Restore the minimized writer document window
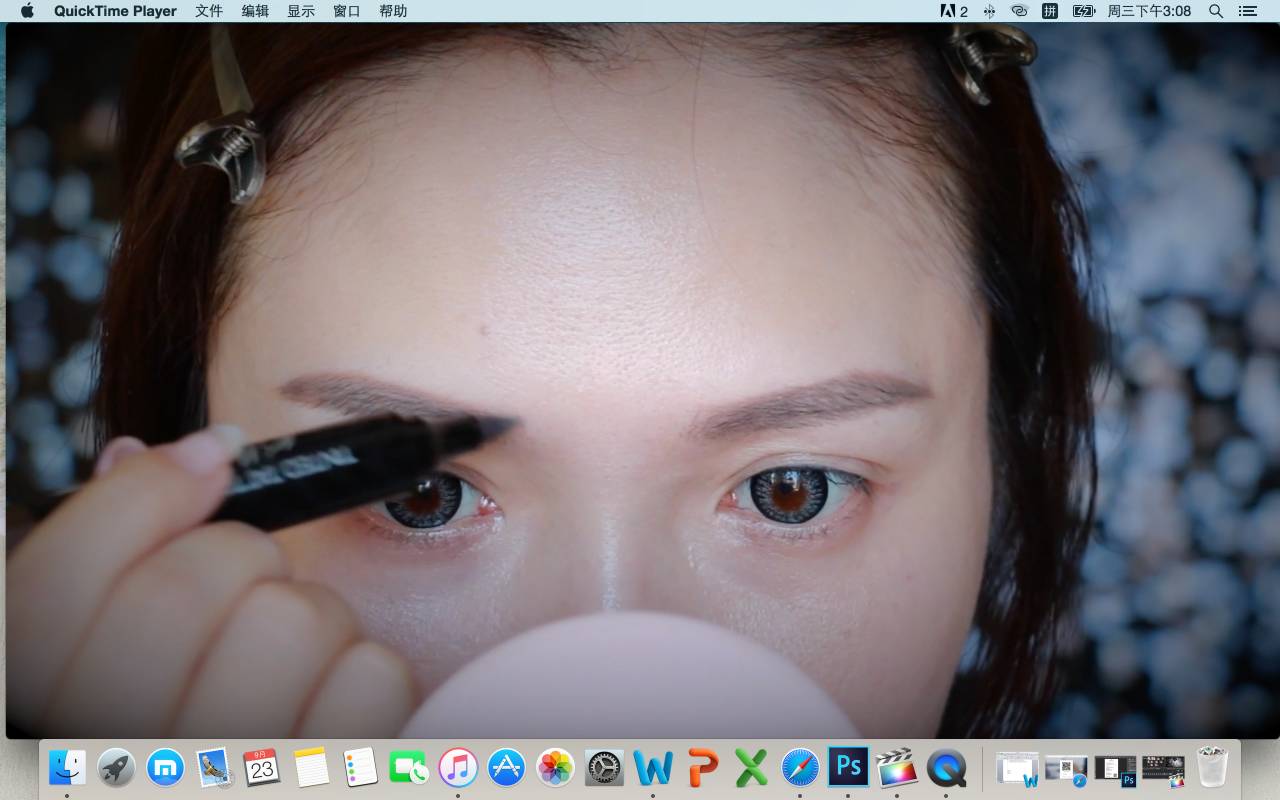This screenshot has width=1280, height=800. [x=1017, y=769]
